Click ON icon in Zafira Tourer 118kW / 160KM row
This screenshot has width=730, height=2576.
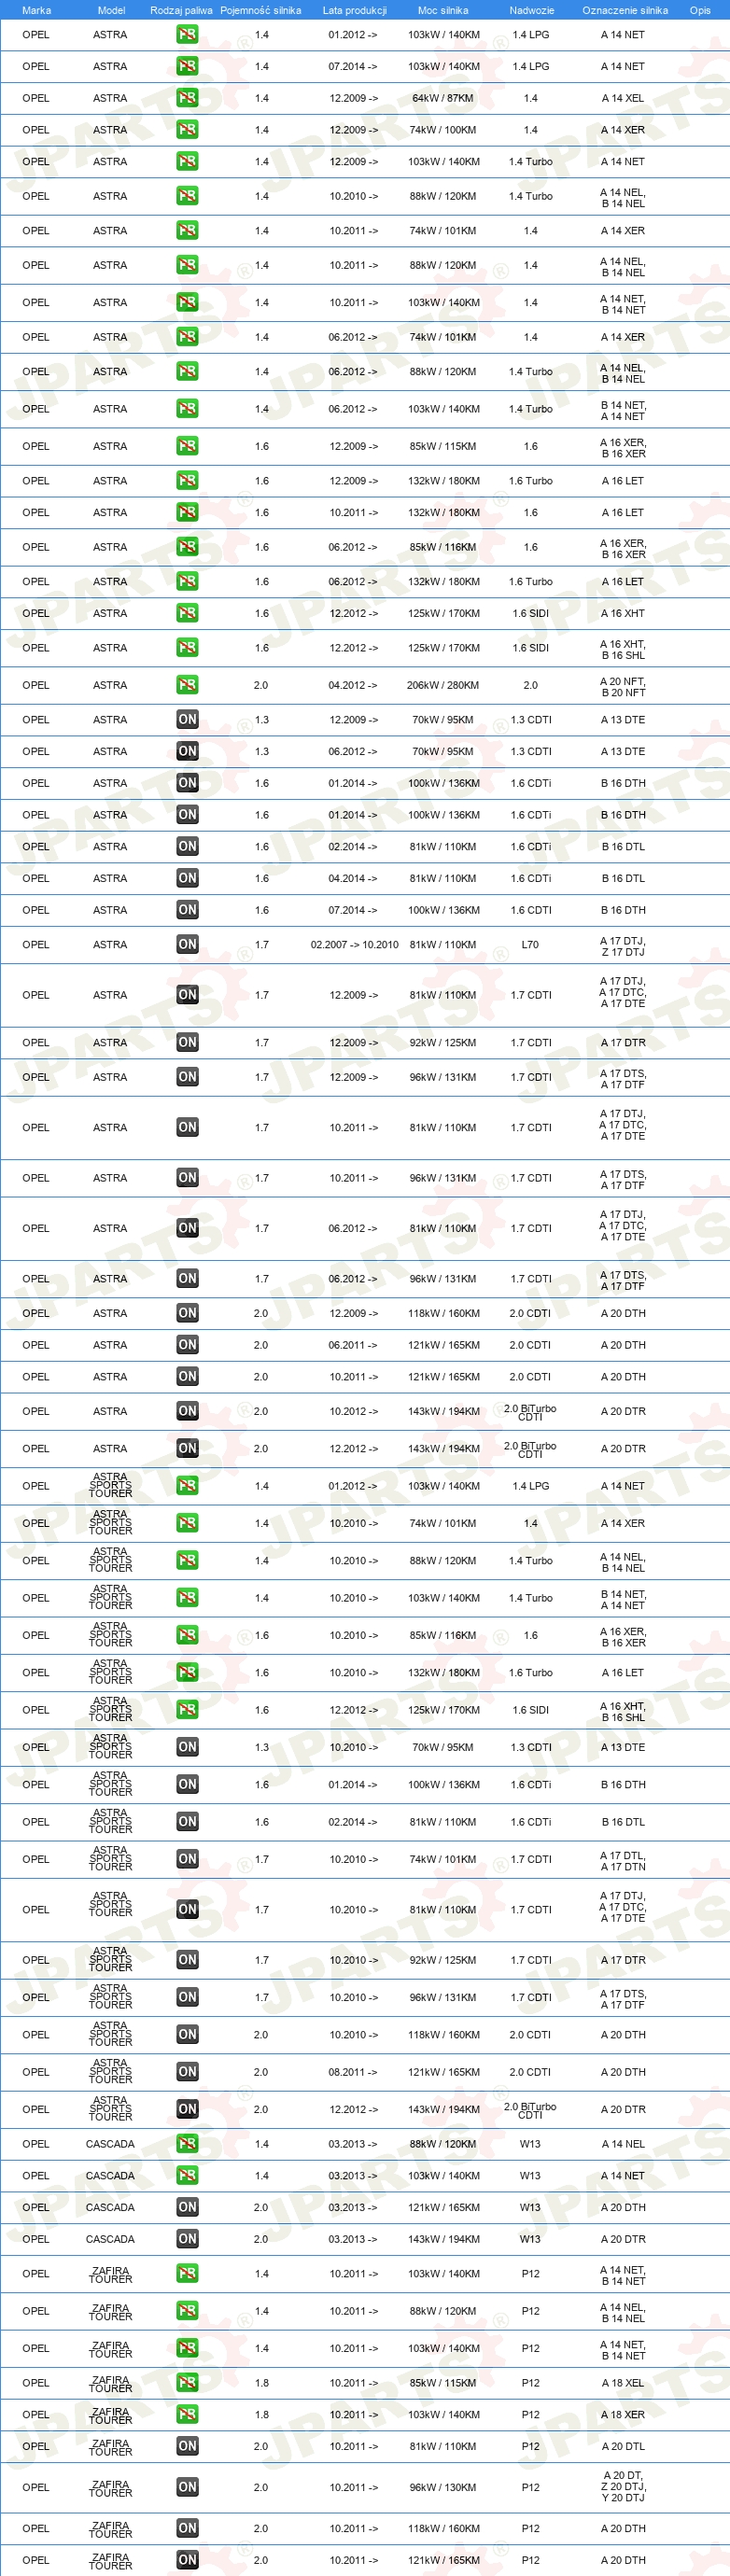[x=187, y=2528]
